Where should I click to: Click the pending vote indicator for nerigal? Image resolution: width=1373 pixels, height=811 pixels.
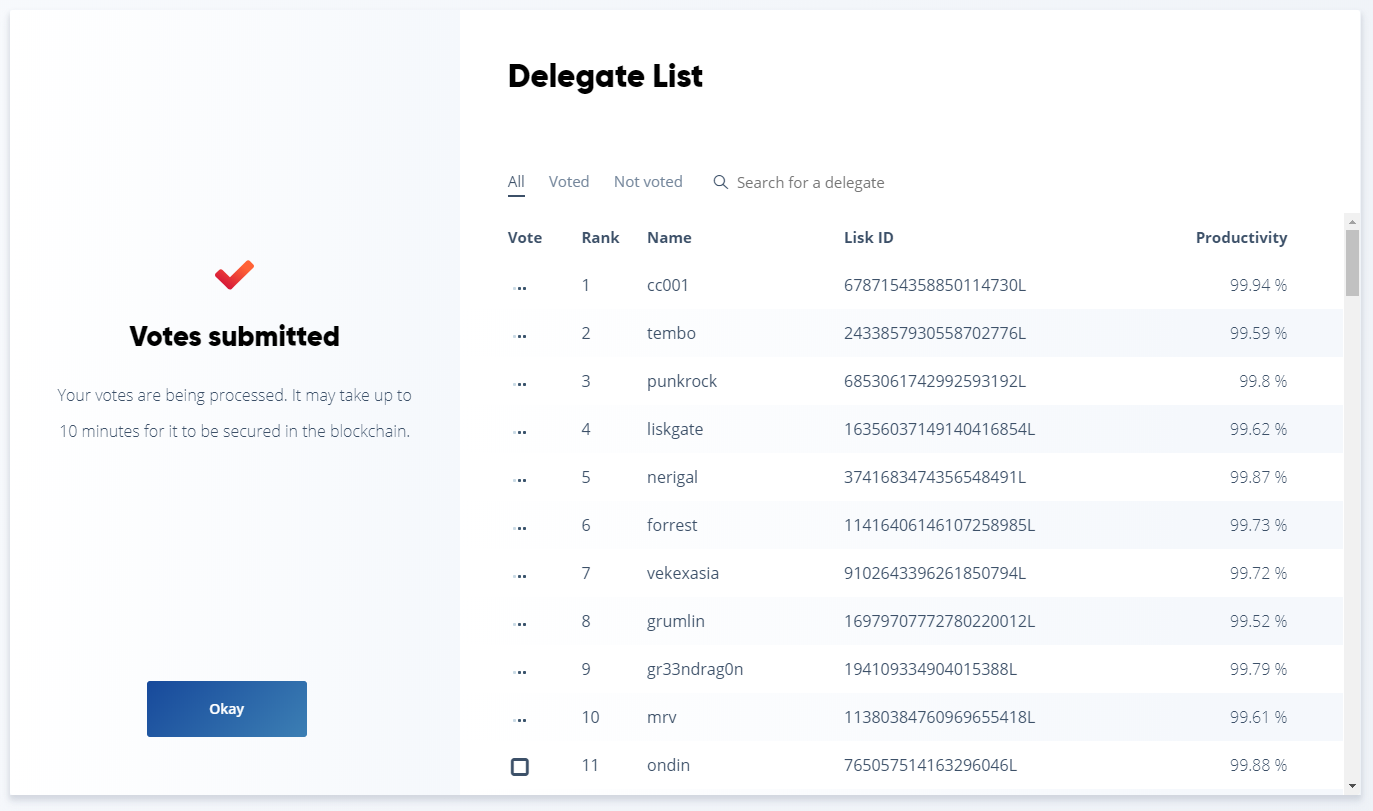click(520, 479)
